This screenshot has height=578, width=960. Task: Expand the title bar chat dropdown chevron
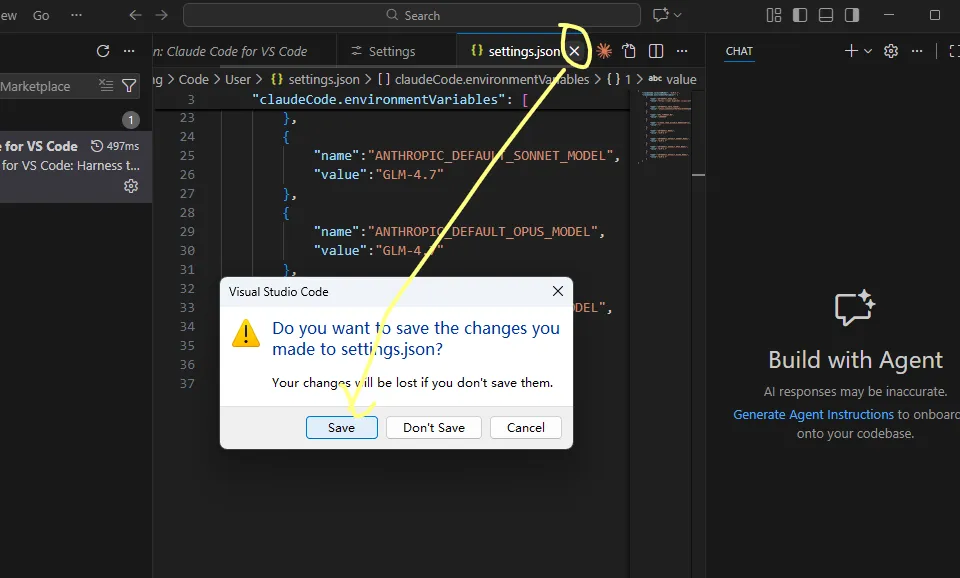pos(677,15)
